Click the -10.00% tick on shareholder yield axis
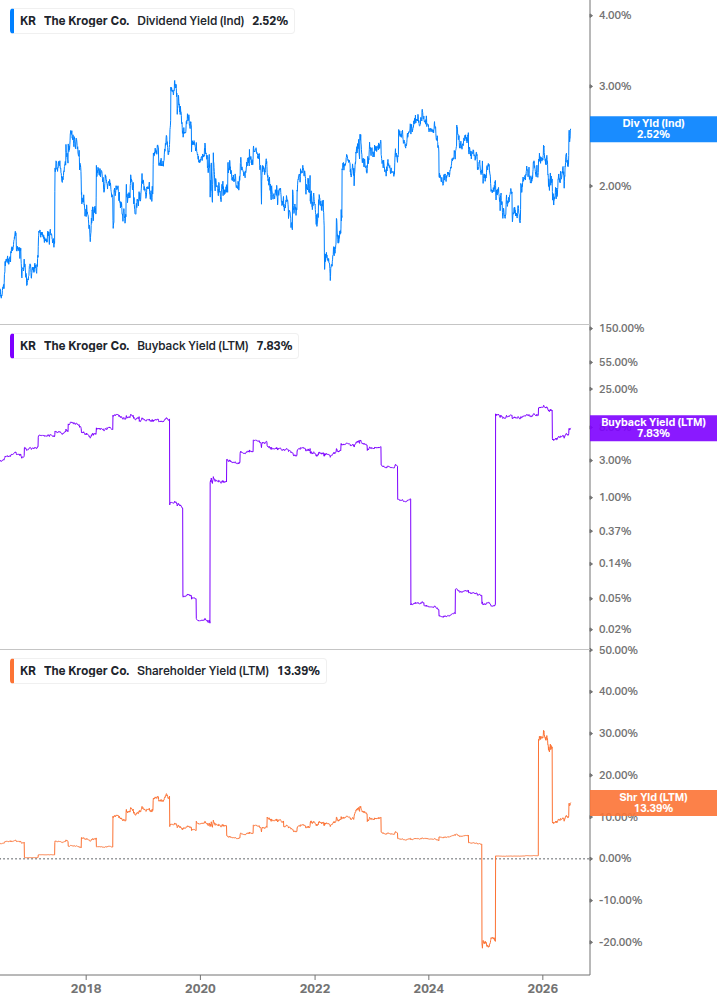Screen dimensions: 717x1005 [x=620, y=901]
